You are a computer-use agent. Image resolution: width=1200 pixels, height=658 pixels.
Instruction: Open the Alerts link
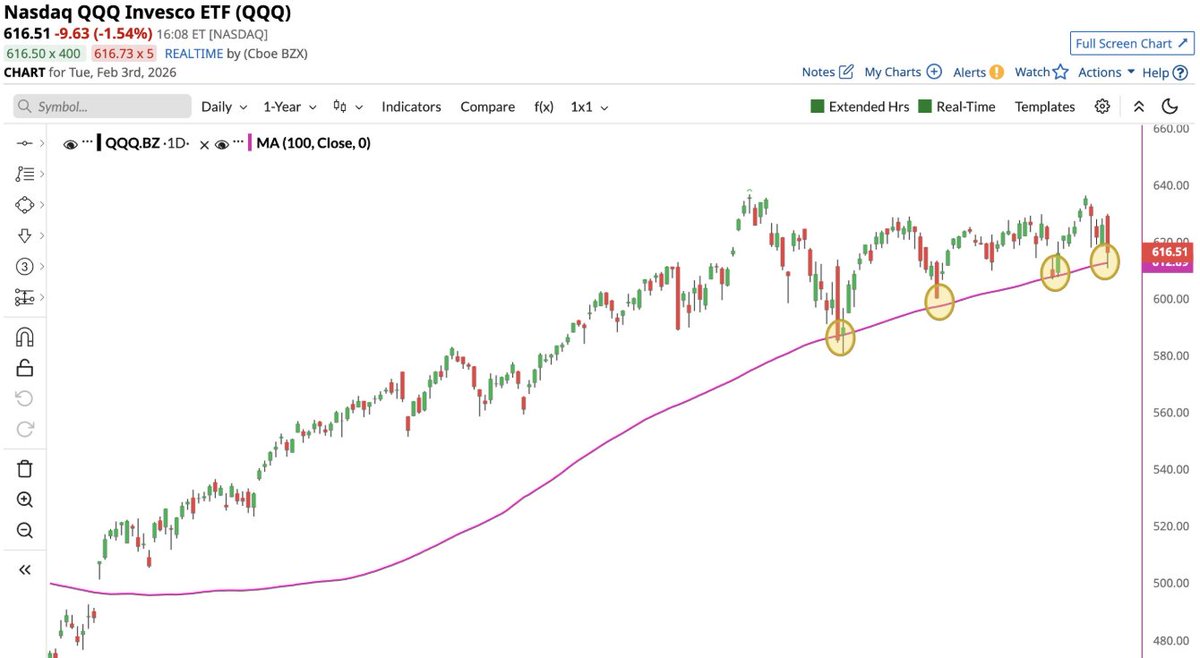(x=969, y=72)
